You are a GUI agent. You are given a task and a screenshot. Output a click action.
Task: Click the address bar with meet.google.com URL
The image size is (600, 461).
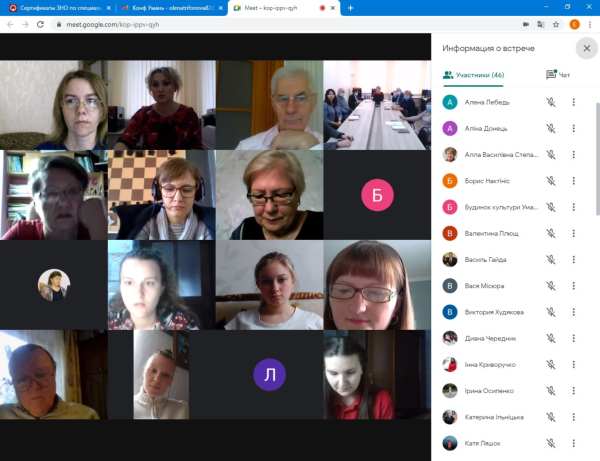click(x=250, y=24)
